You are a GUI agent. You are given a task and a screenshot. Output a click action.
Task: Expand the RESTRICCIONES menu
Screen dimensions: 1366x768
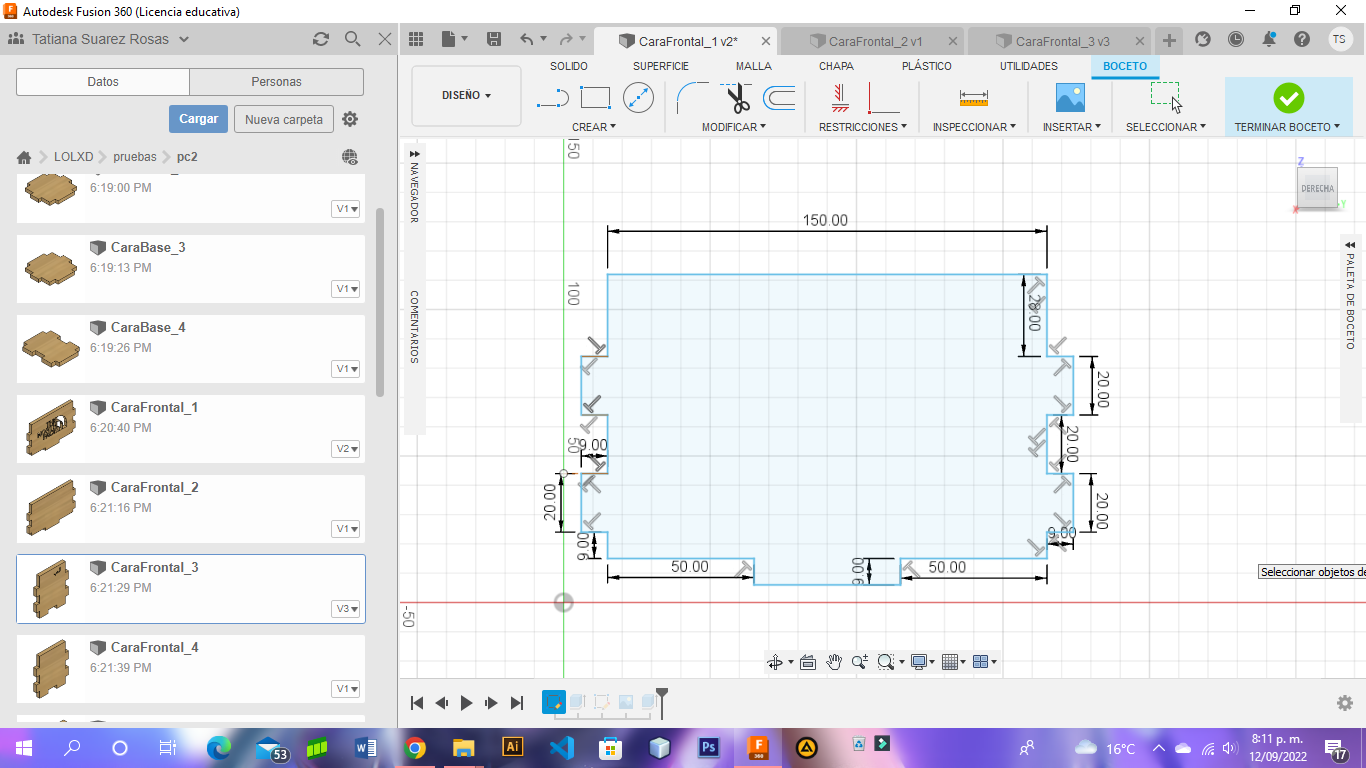coord(863,127)
